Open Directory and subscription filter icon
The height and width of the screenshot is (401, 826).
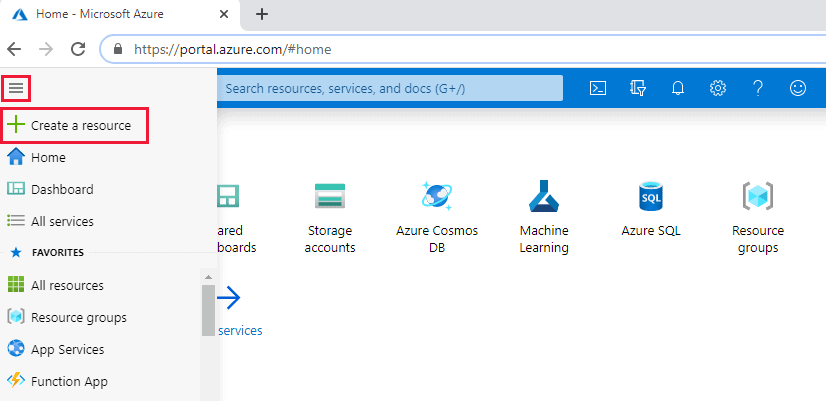coord(637,88)
